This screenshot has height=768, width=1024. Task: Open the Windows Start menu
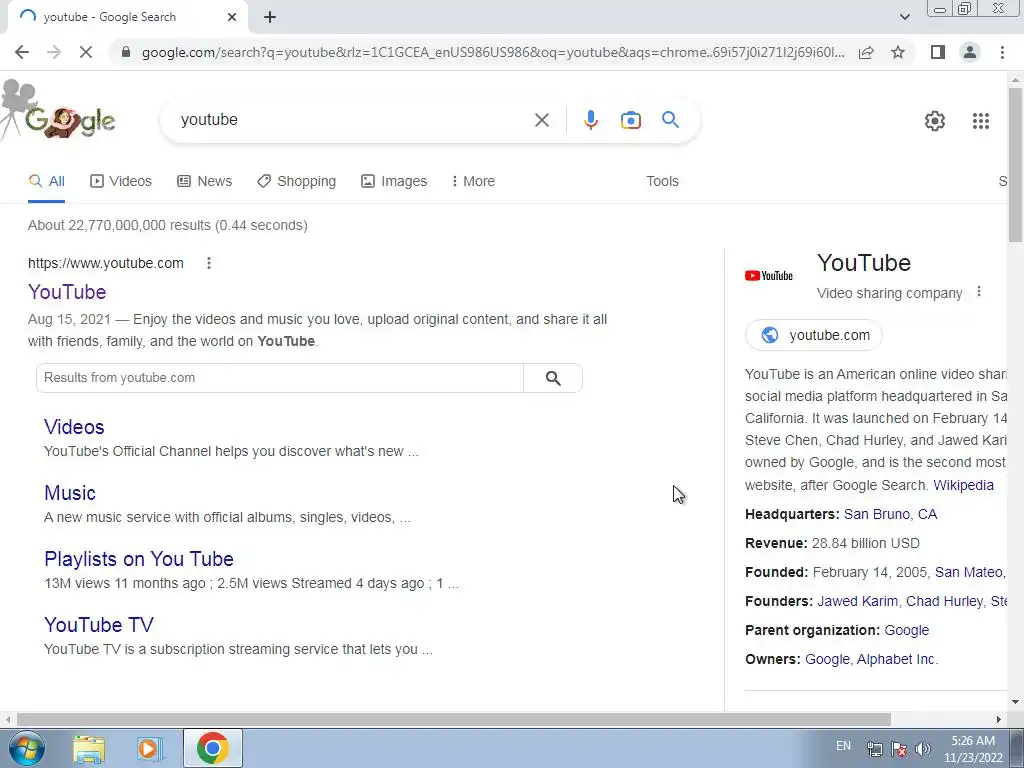[x=27, y=748]
